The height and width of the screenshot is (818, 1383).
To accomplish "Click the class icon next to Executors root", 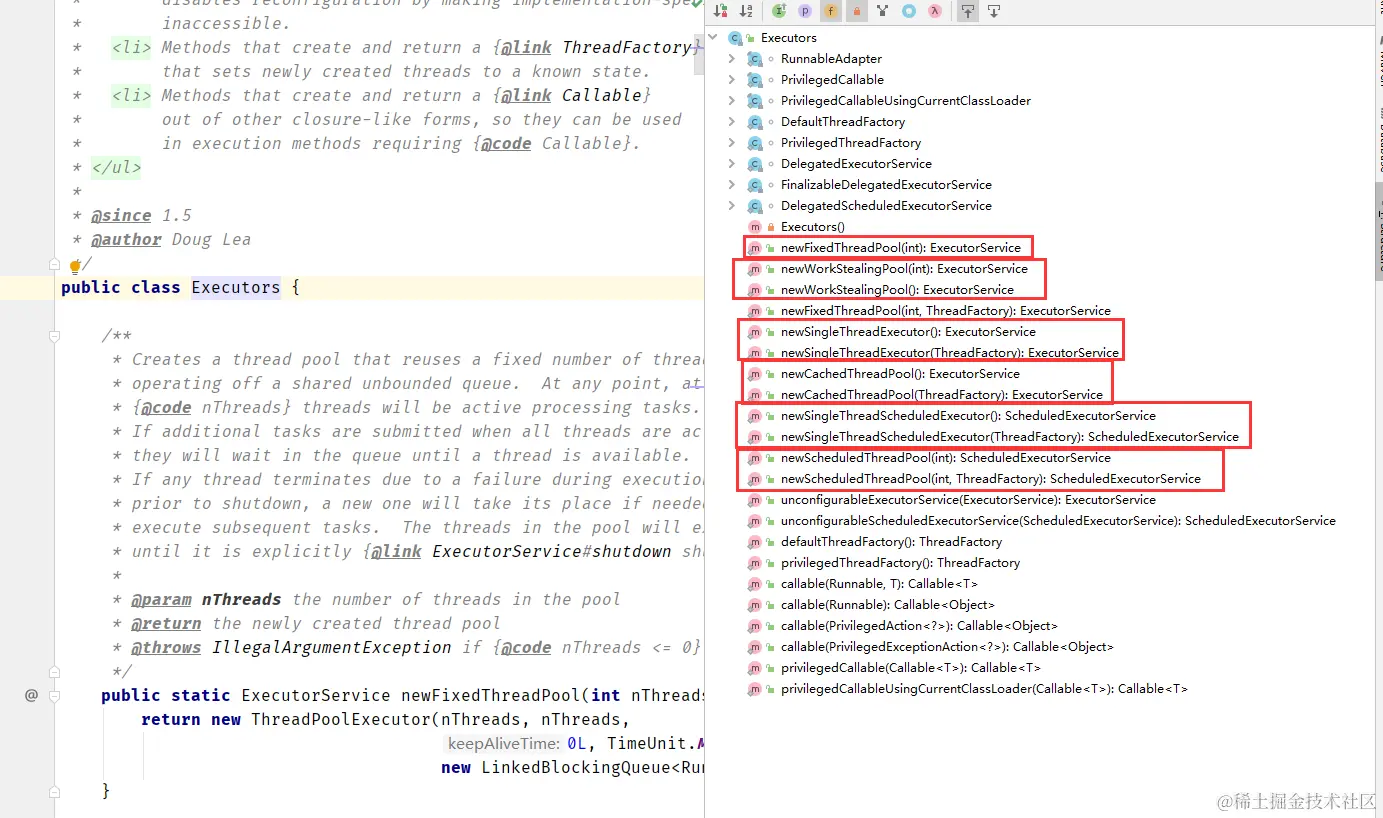I will click(x=736, y=38).
